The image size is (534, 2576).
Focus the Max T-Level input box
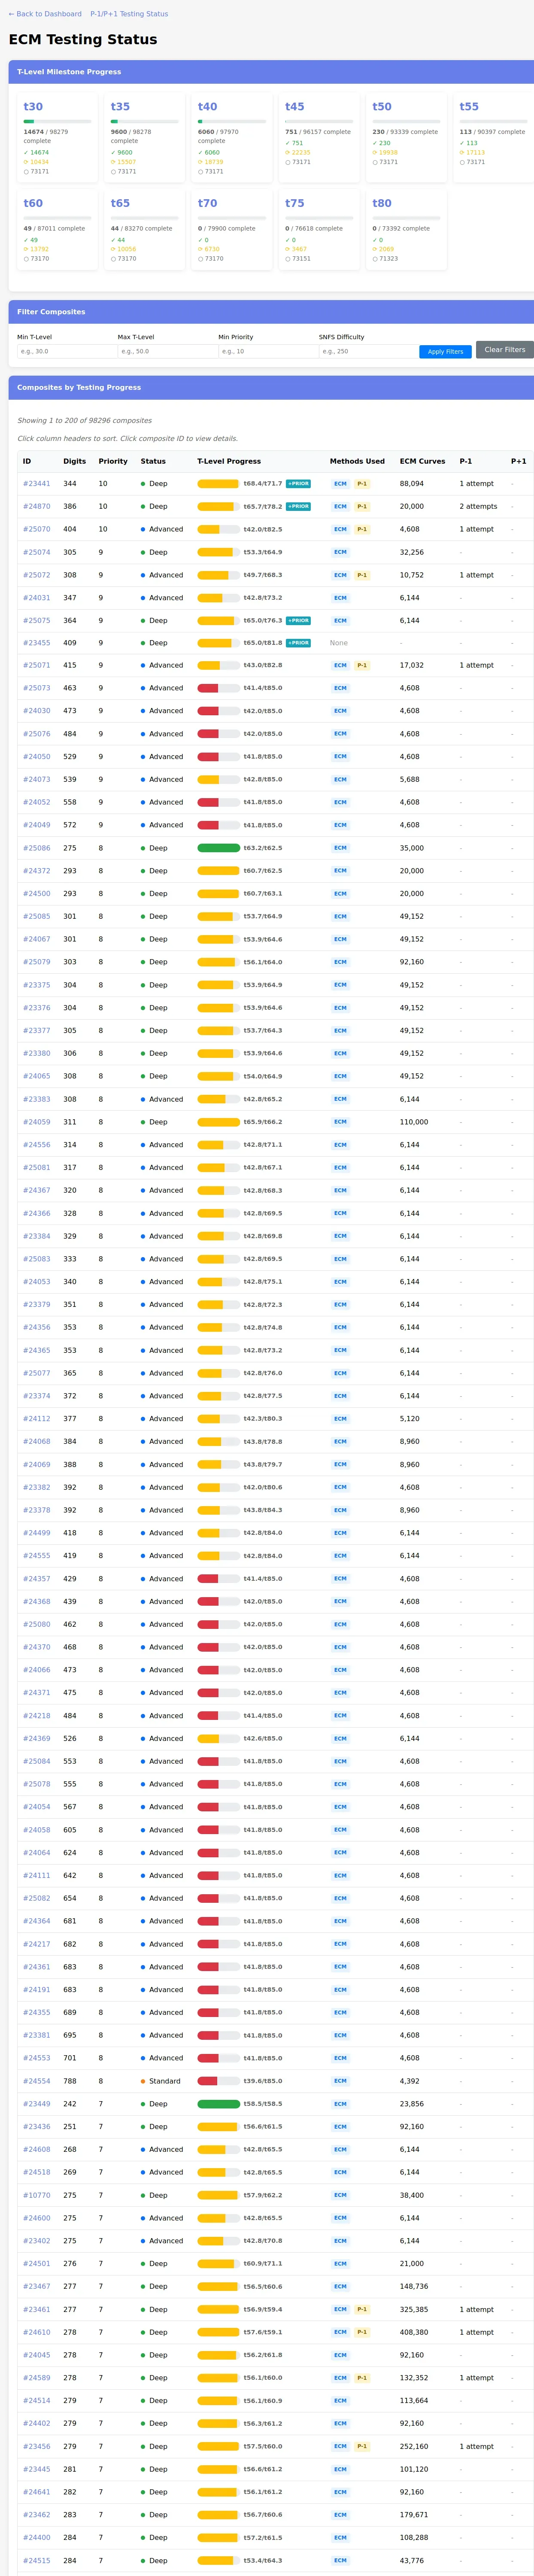[x=168, y=352]
